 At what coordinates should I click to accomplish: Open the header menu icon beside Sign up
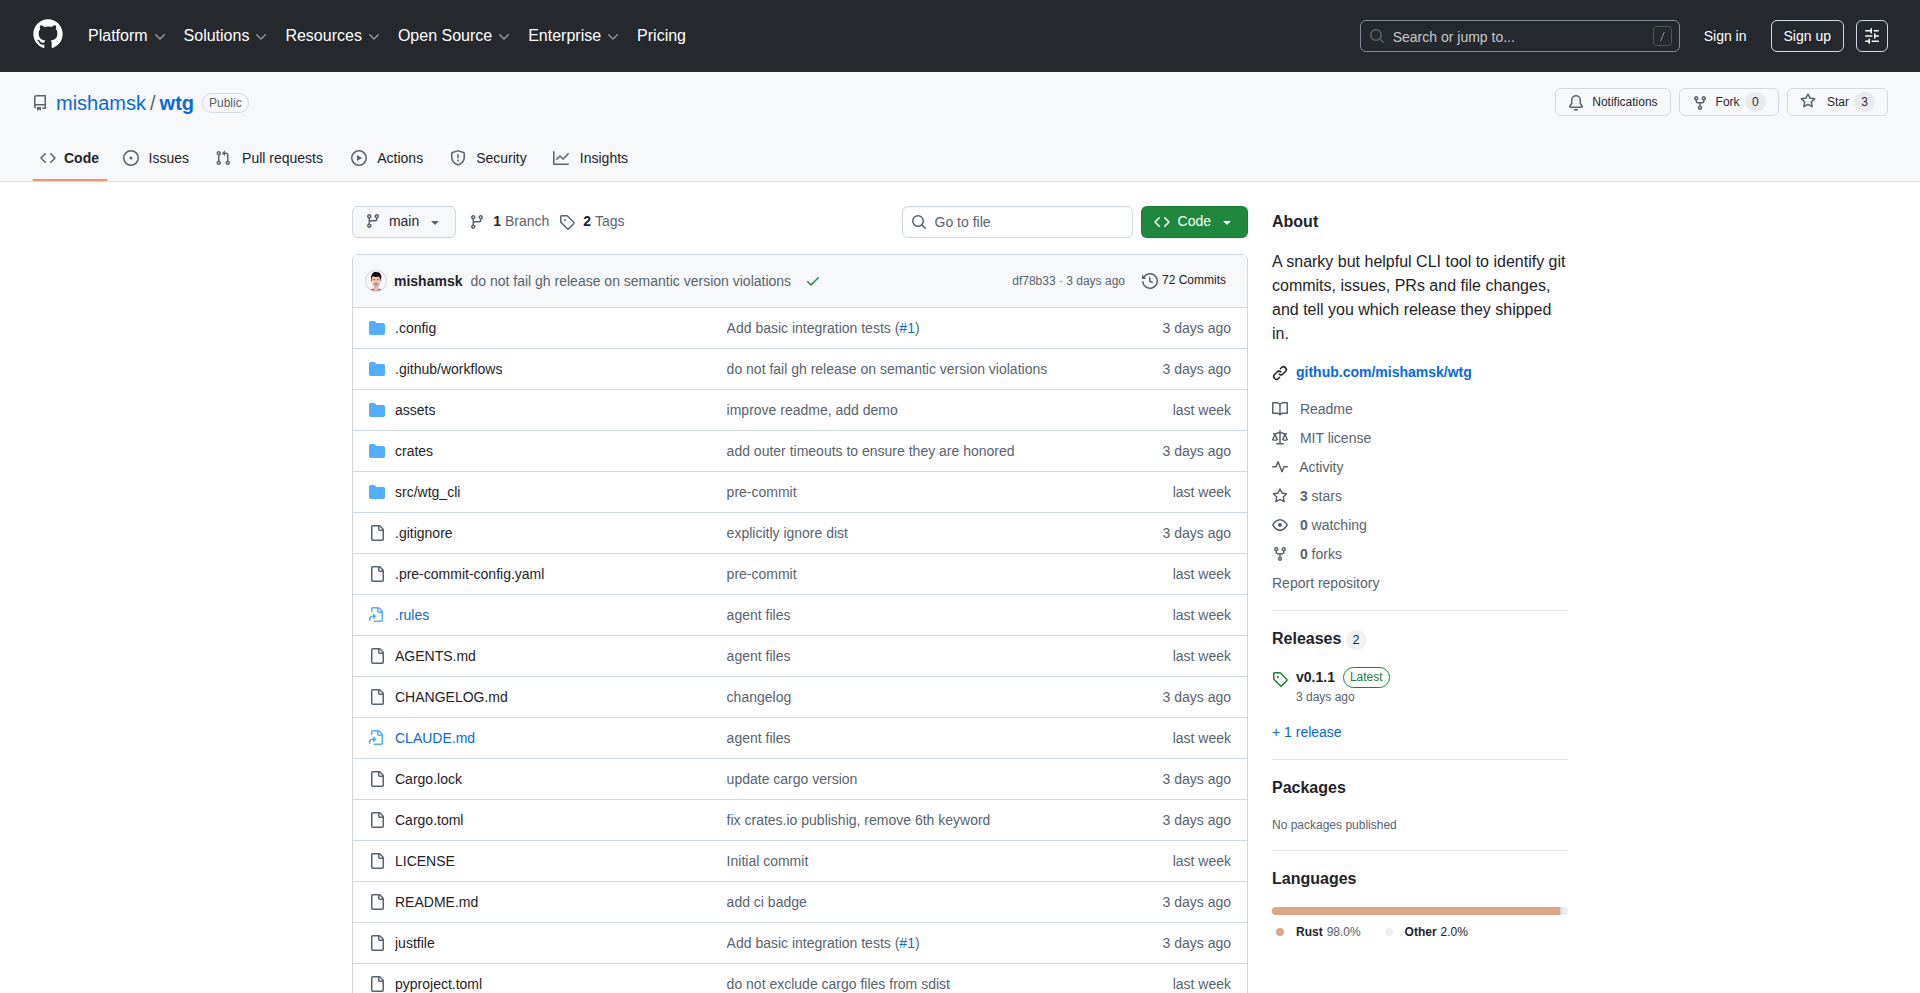coord(1871,36)
